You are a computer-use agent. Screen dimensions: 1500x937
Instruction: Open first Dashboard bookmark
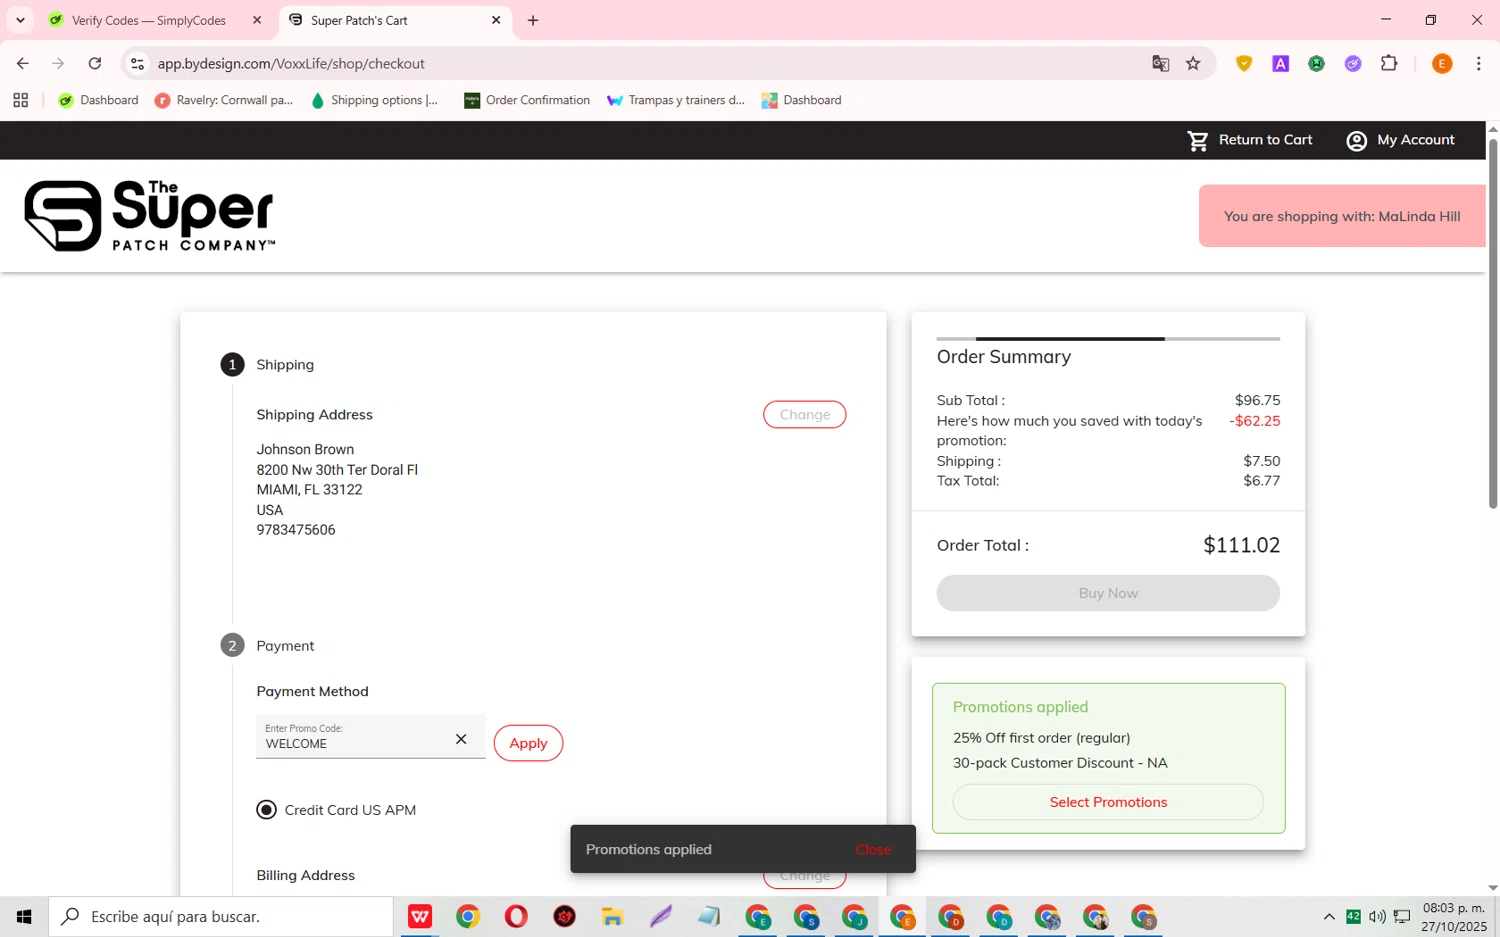98,100
